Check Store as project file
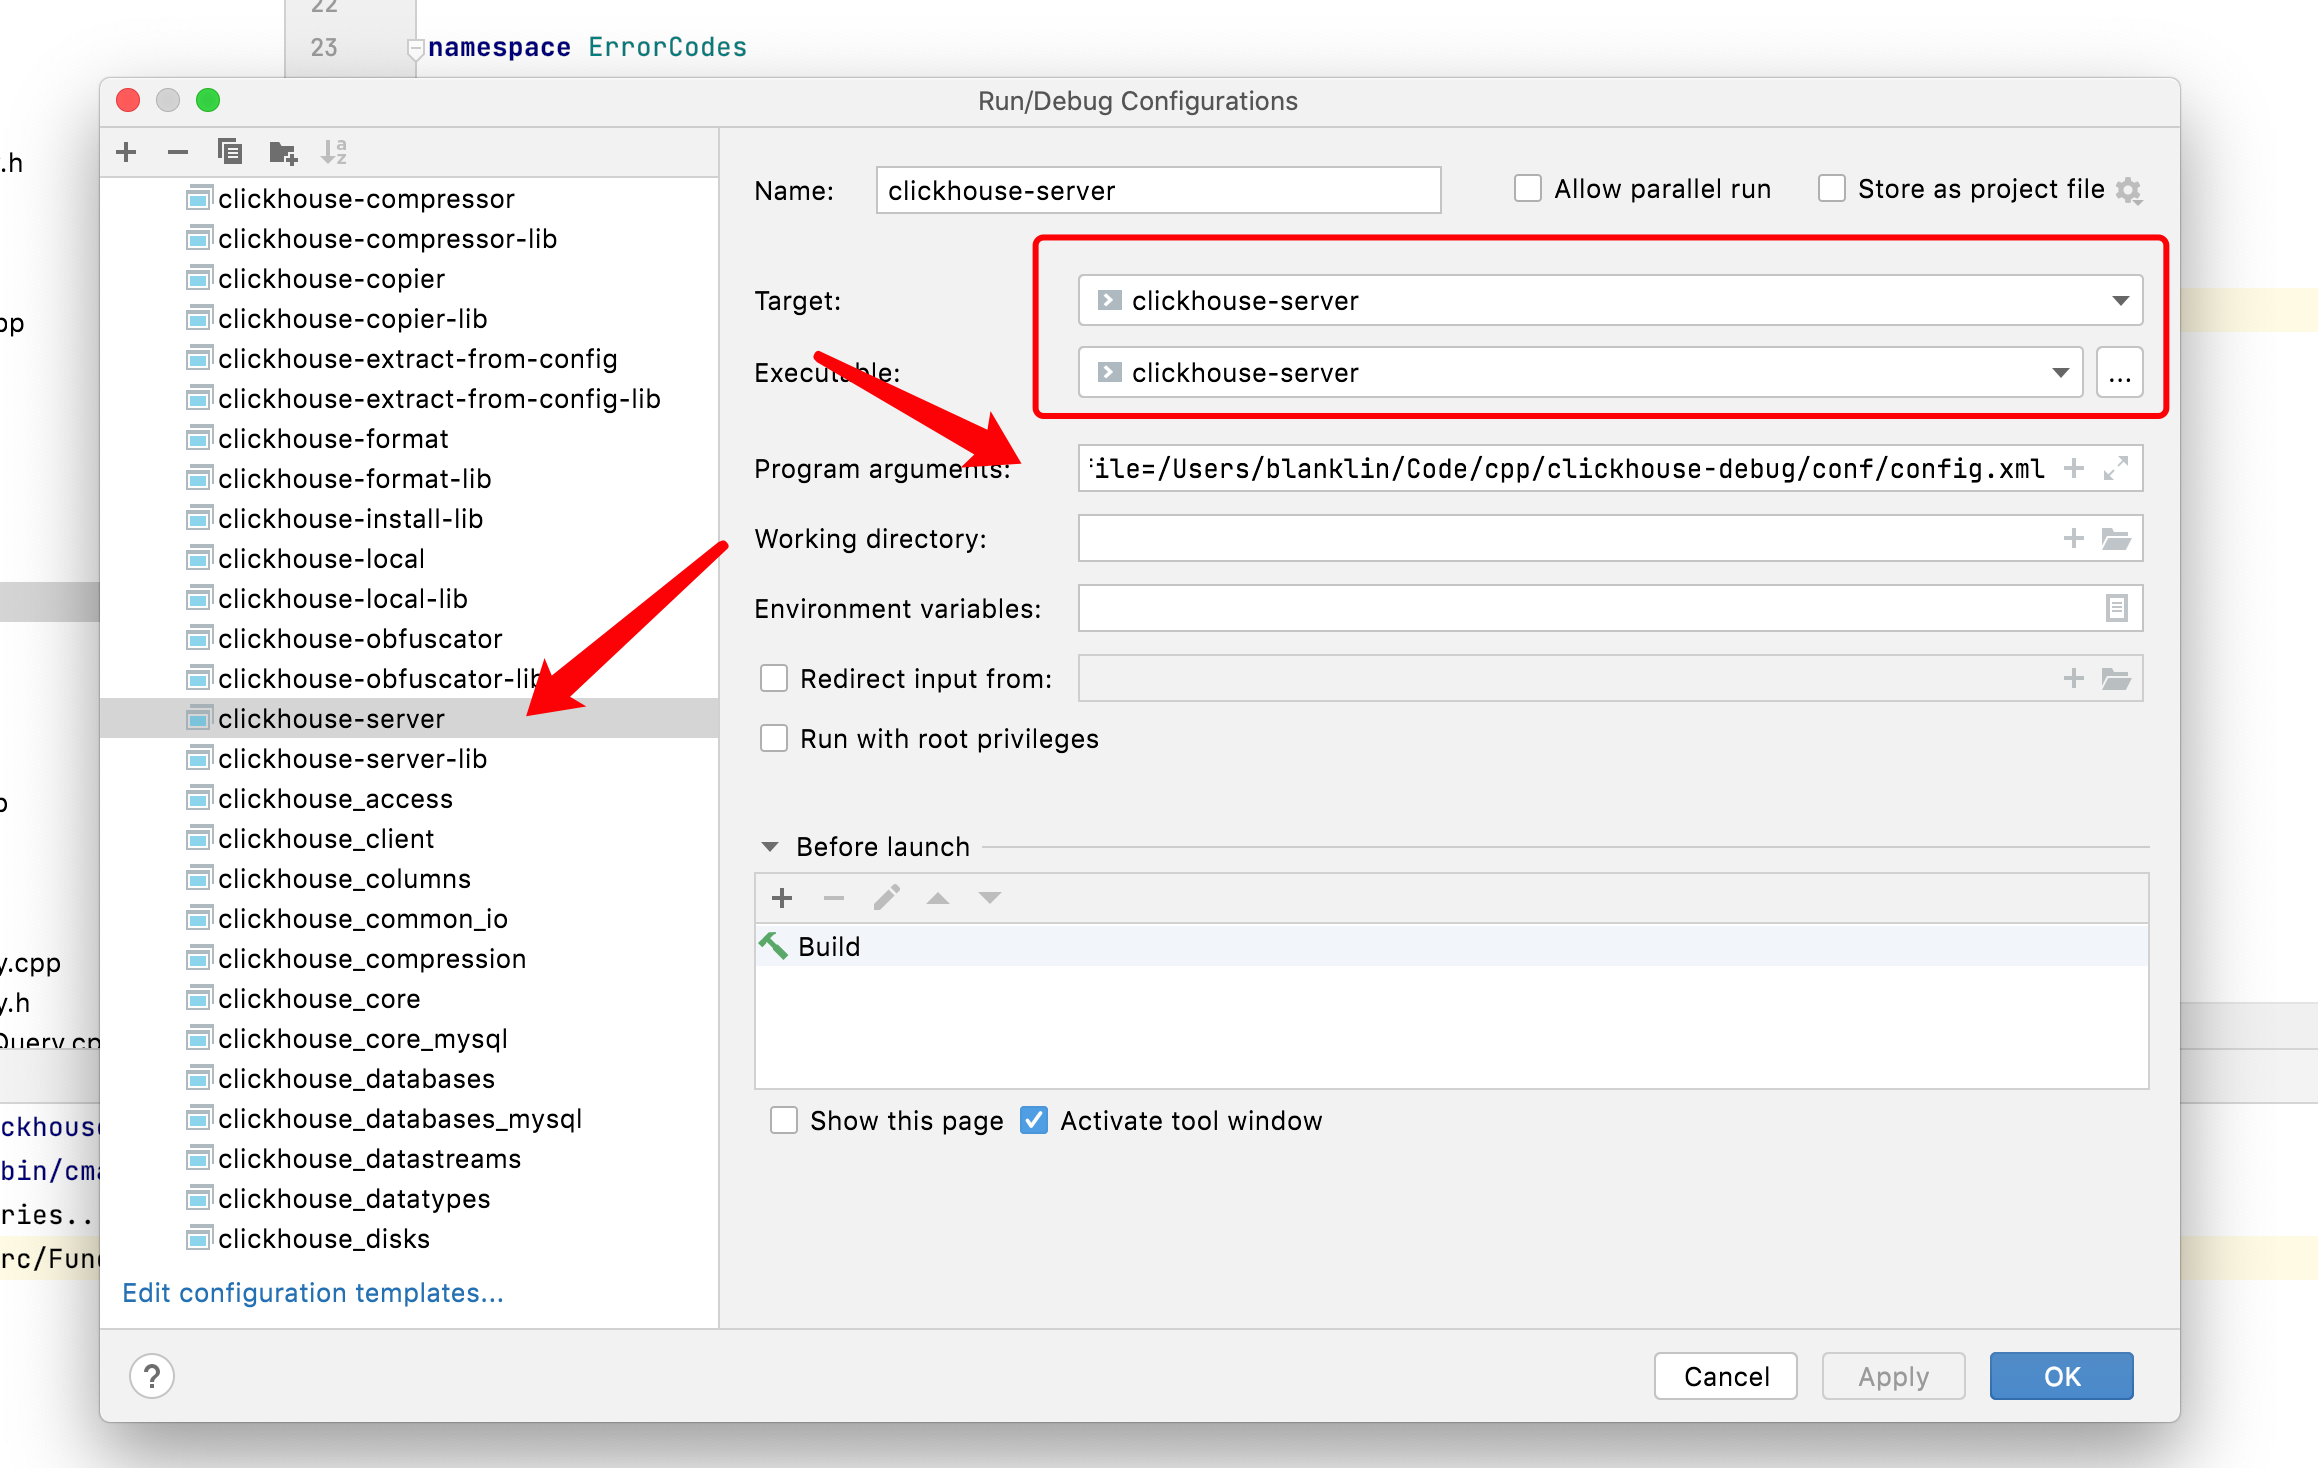Image resolution: width=2318 pixels, height=1468 pixels. pyautogui.click(x=1831, y=189)
